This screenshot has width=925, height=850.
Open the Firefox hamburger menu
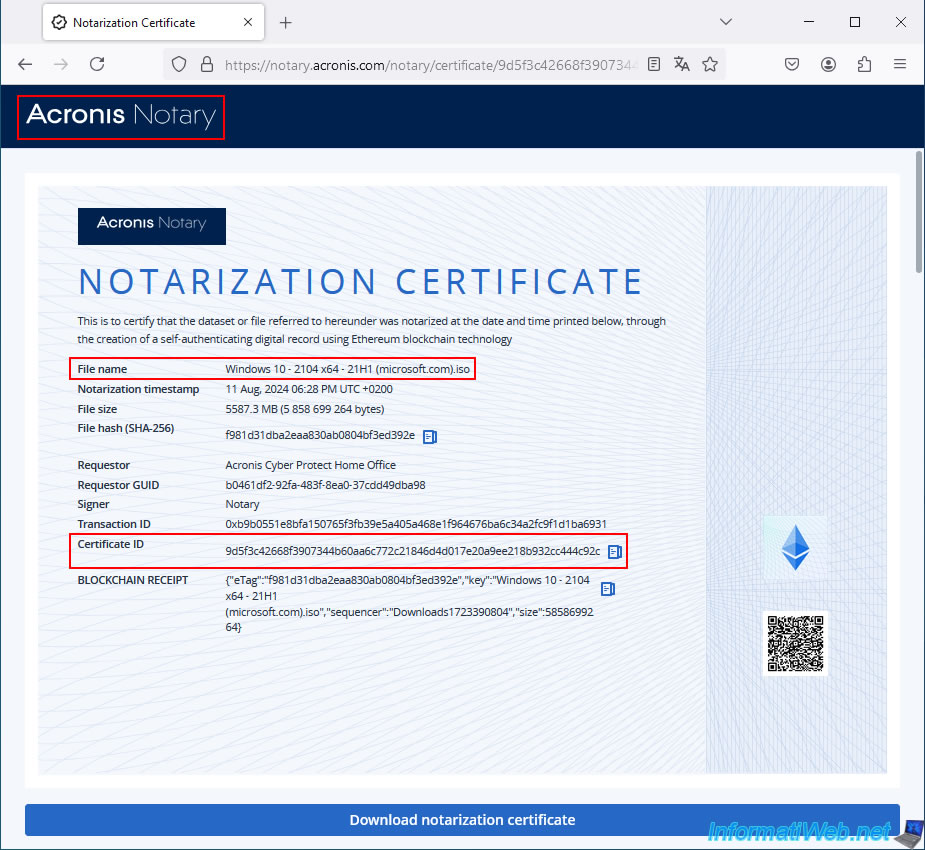900,64
